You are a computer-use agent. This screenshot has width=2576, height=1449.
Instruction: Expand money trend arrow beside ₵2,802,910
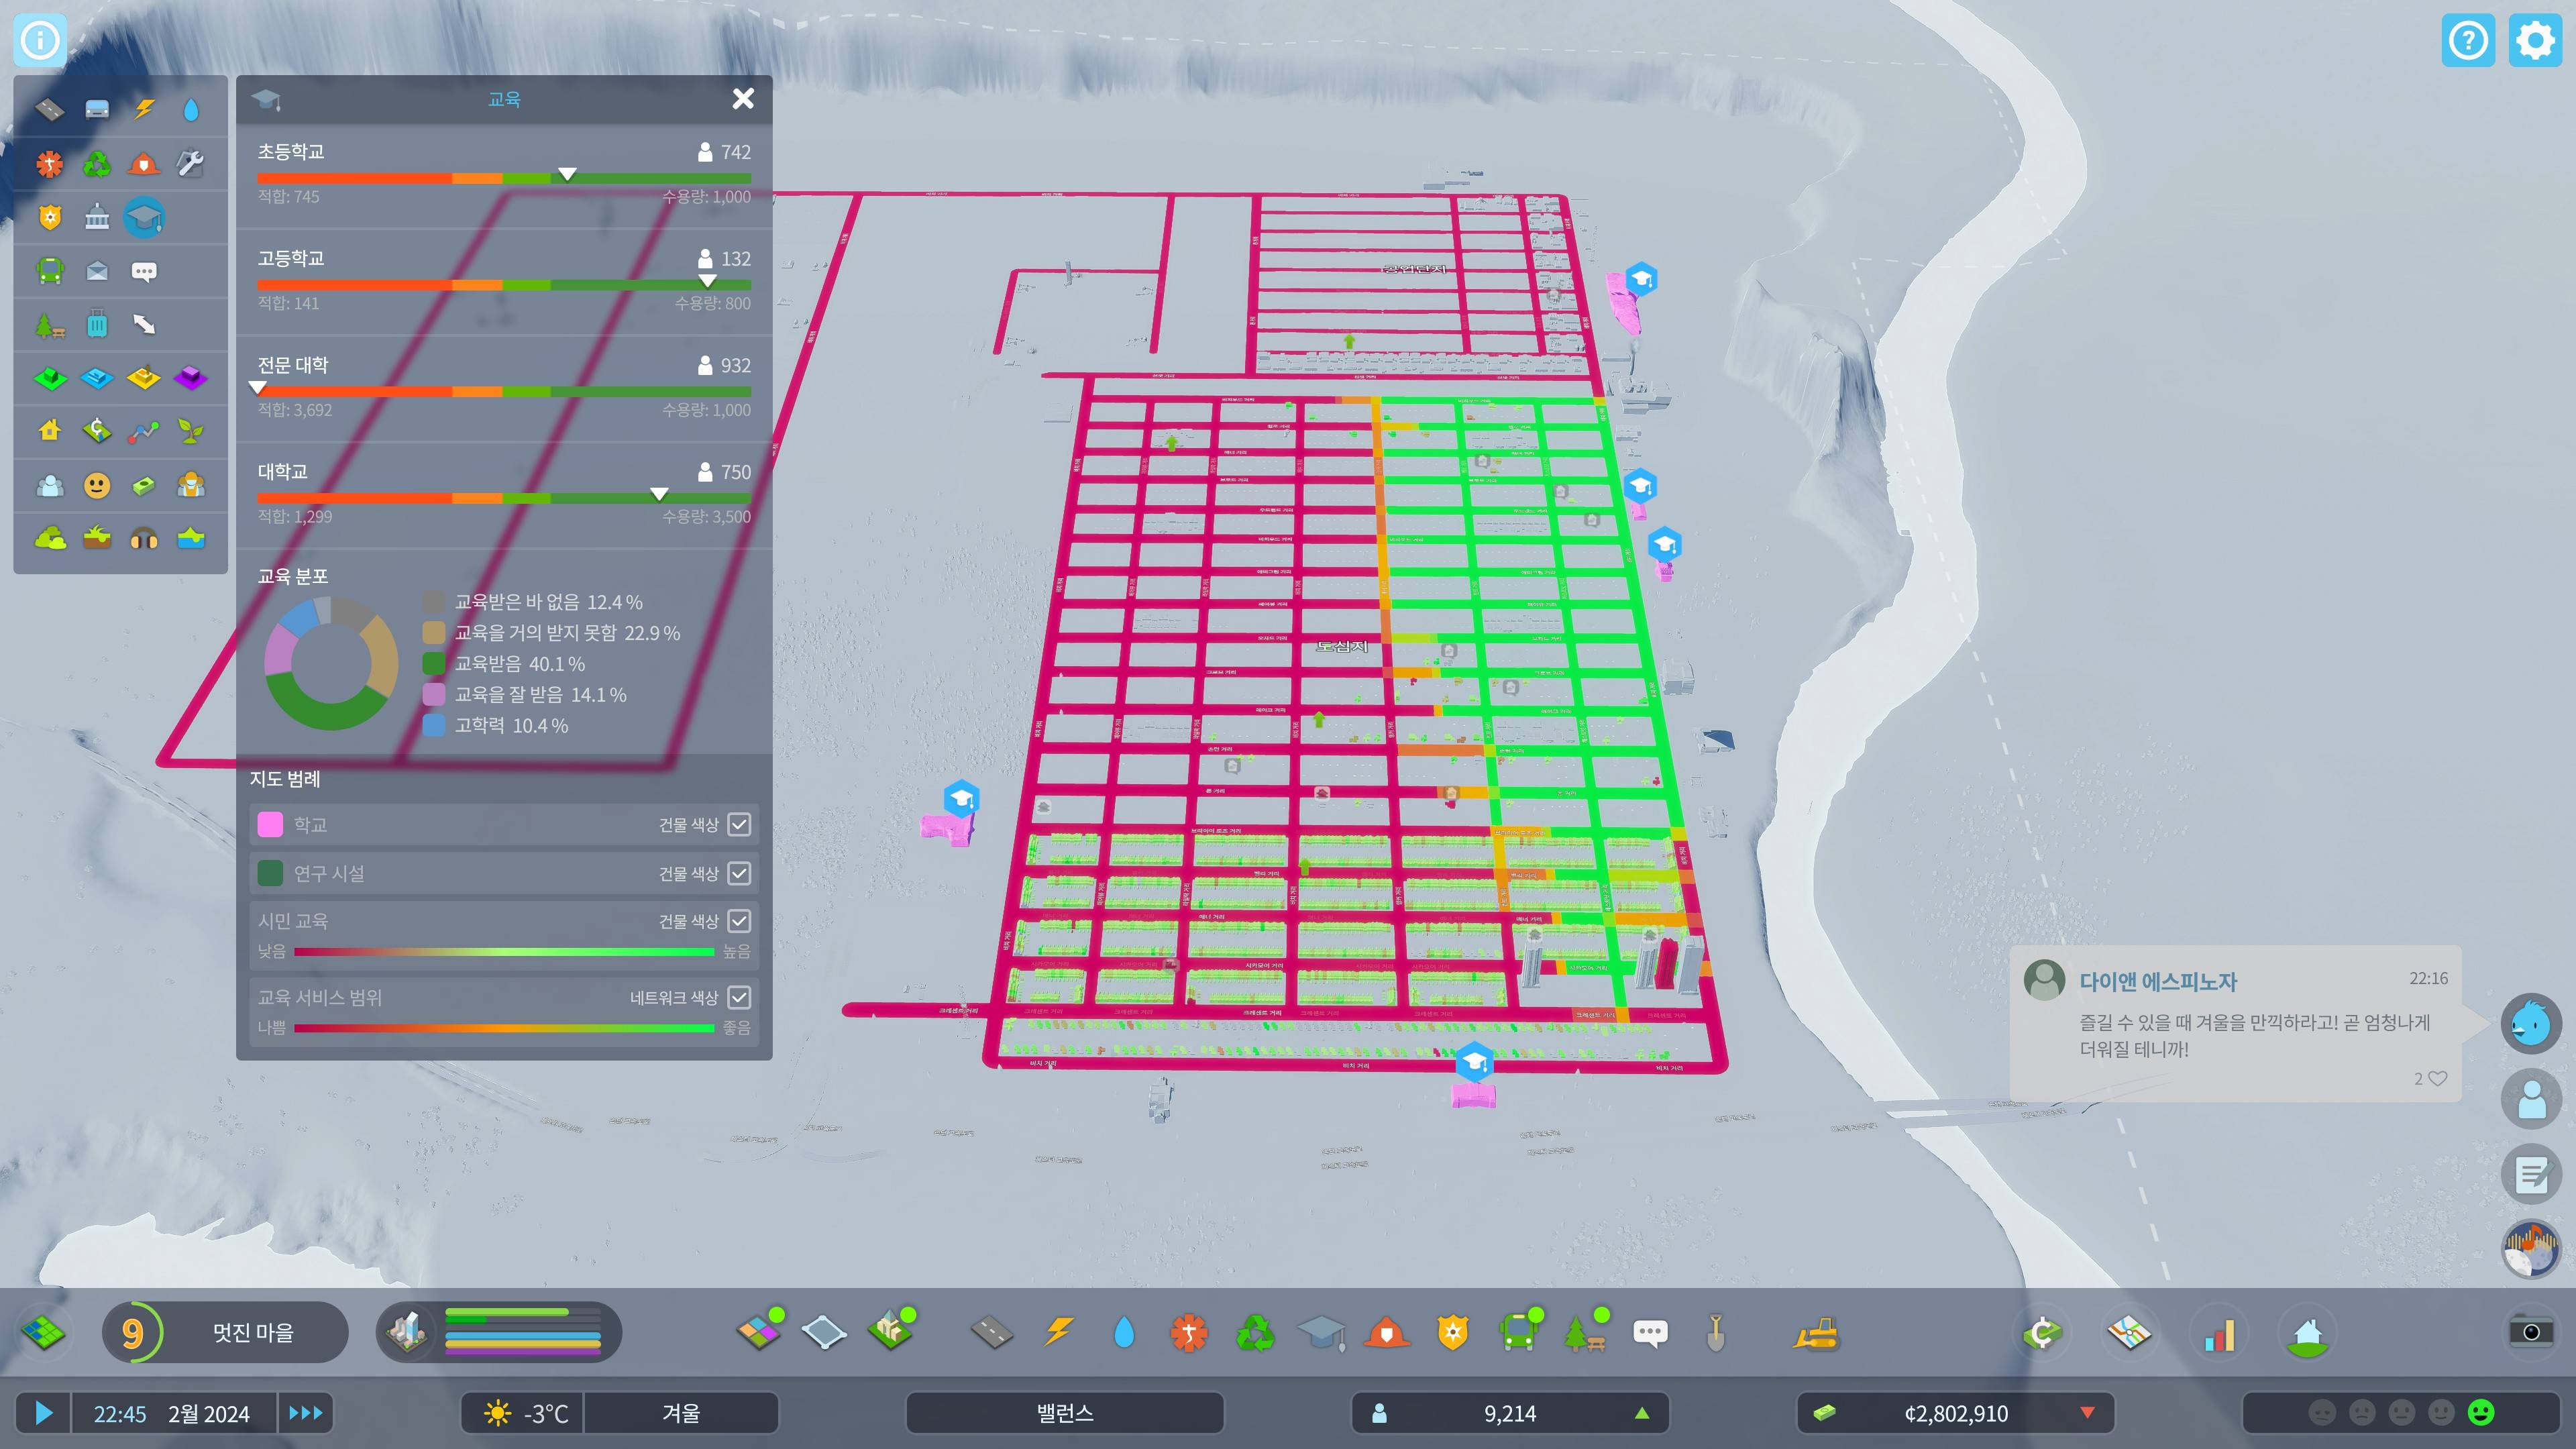pos(2087,1413)
